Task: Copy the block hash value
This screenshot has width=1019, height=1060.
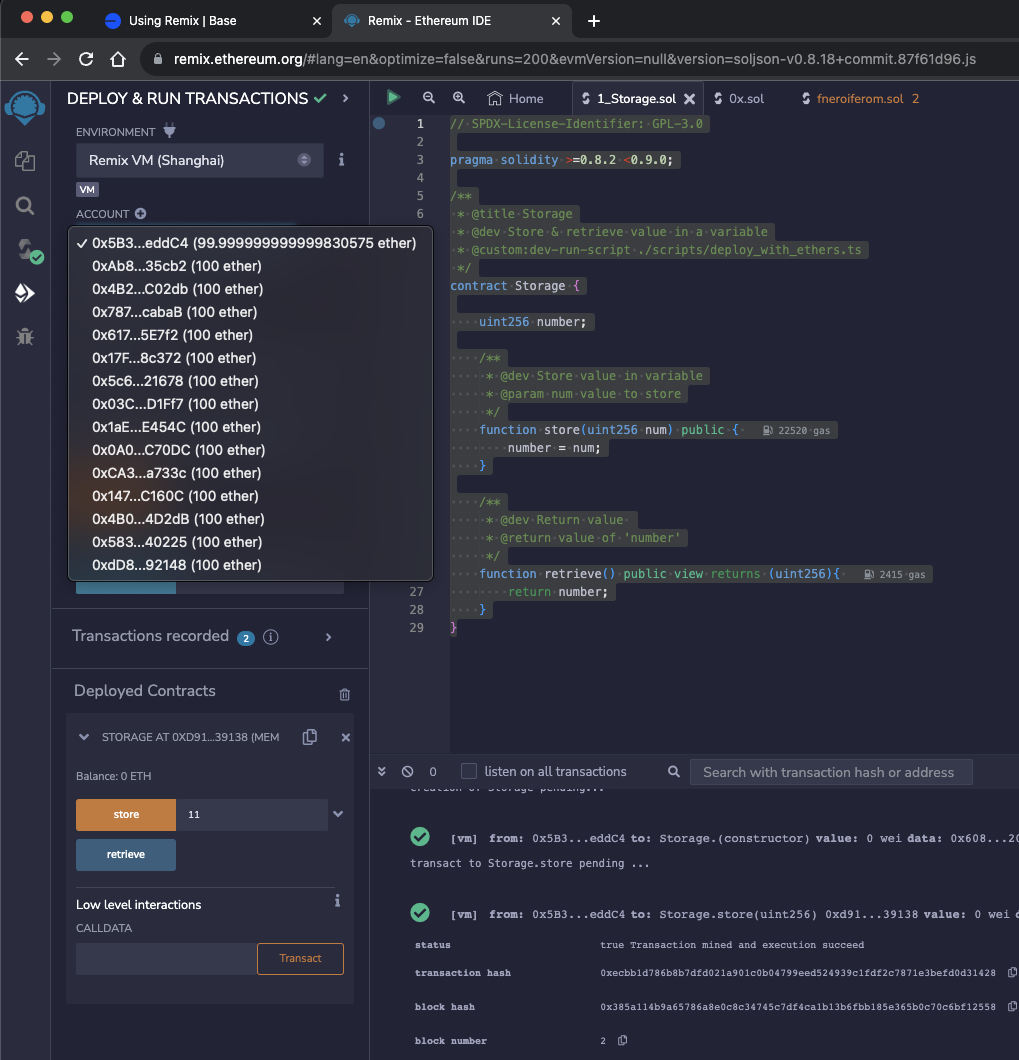Action: point(1012,1007)
